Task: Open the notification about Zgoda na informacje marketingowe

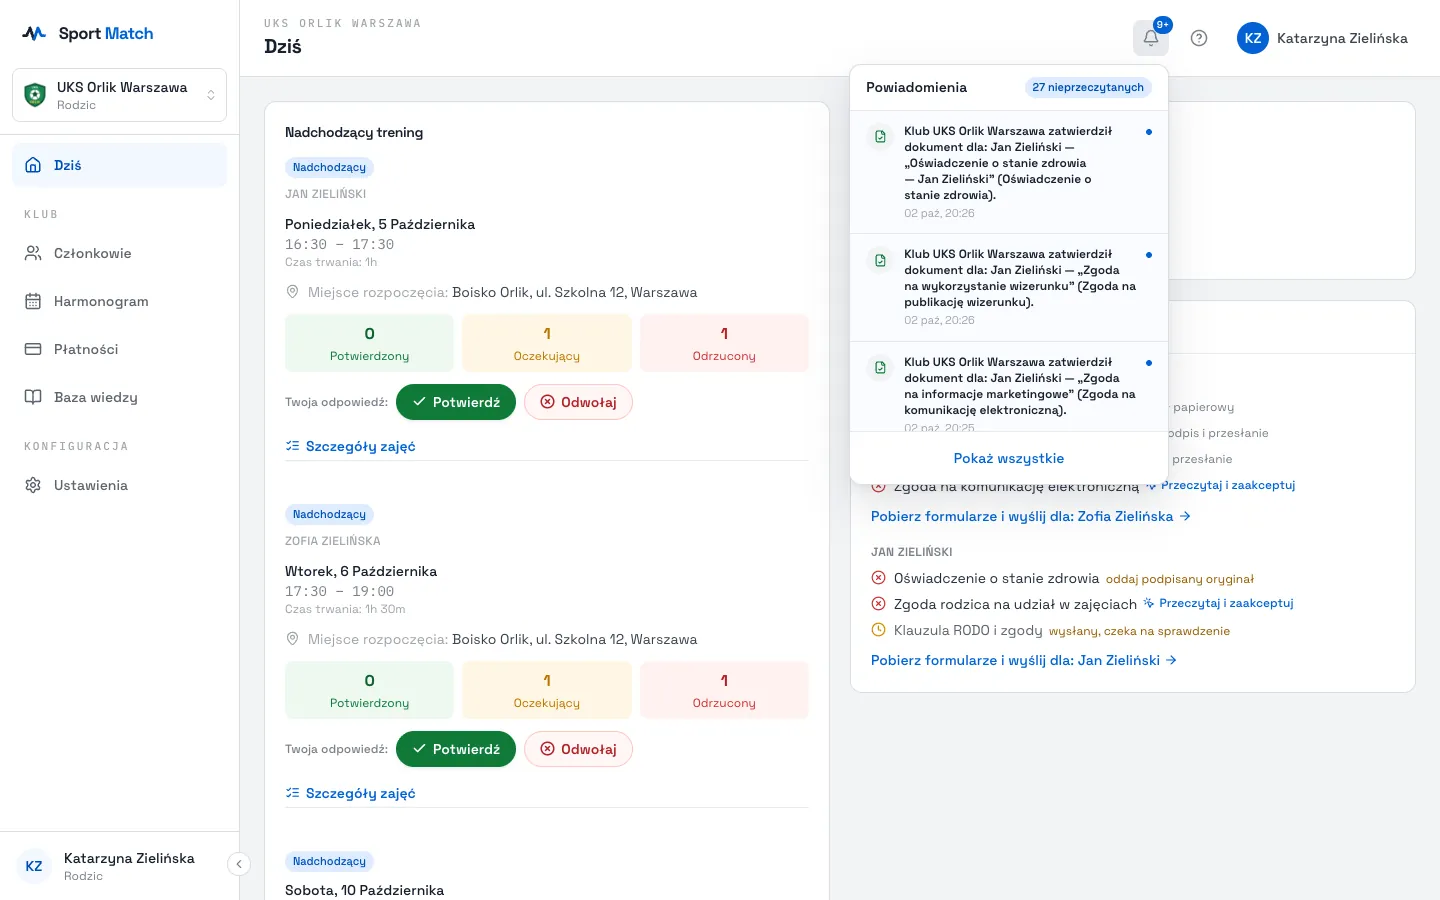Action: tap(1009, 387)
